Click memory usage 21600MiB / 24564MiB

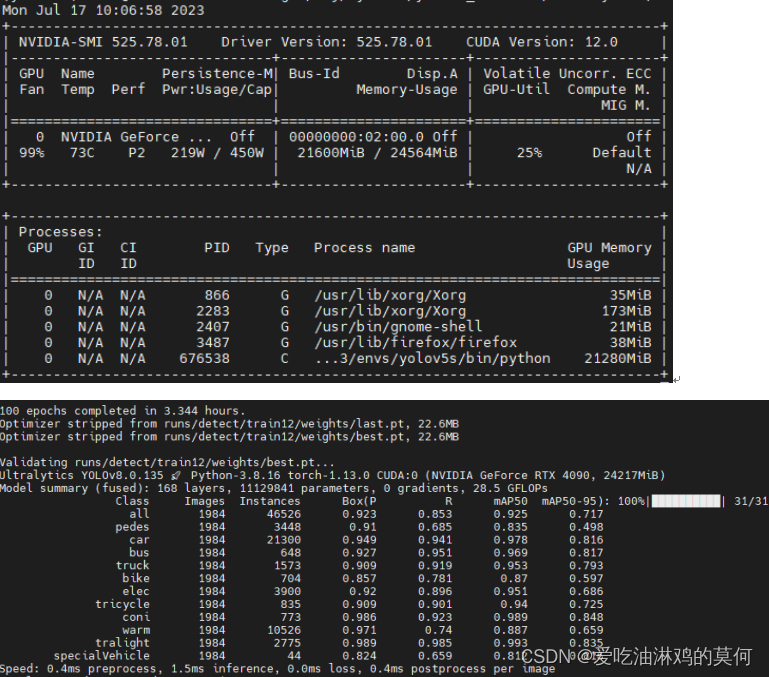[x=377, y=153]
